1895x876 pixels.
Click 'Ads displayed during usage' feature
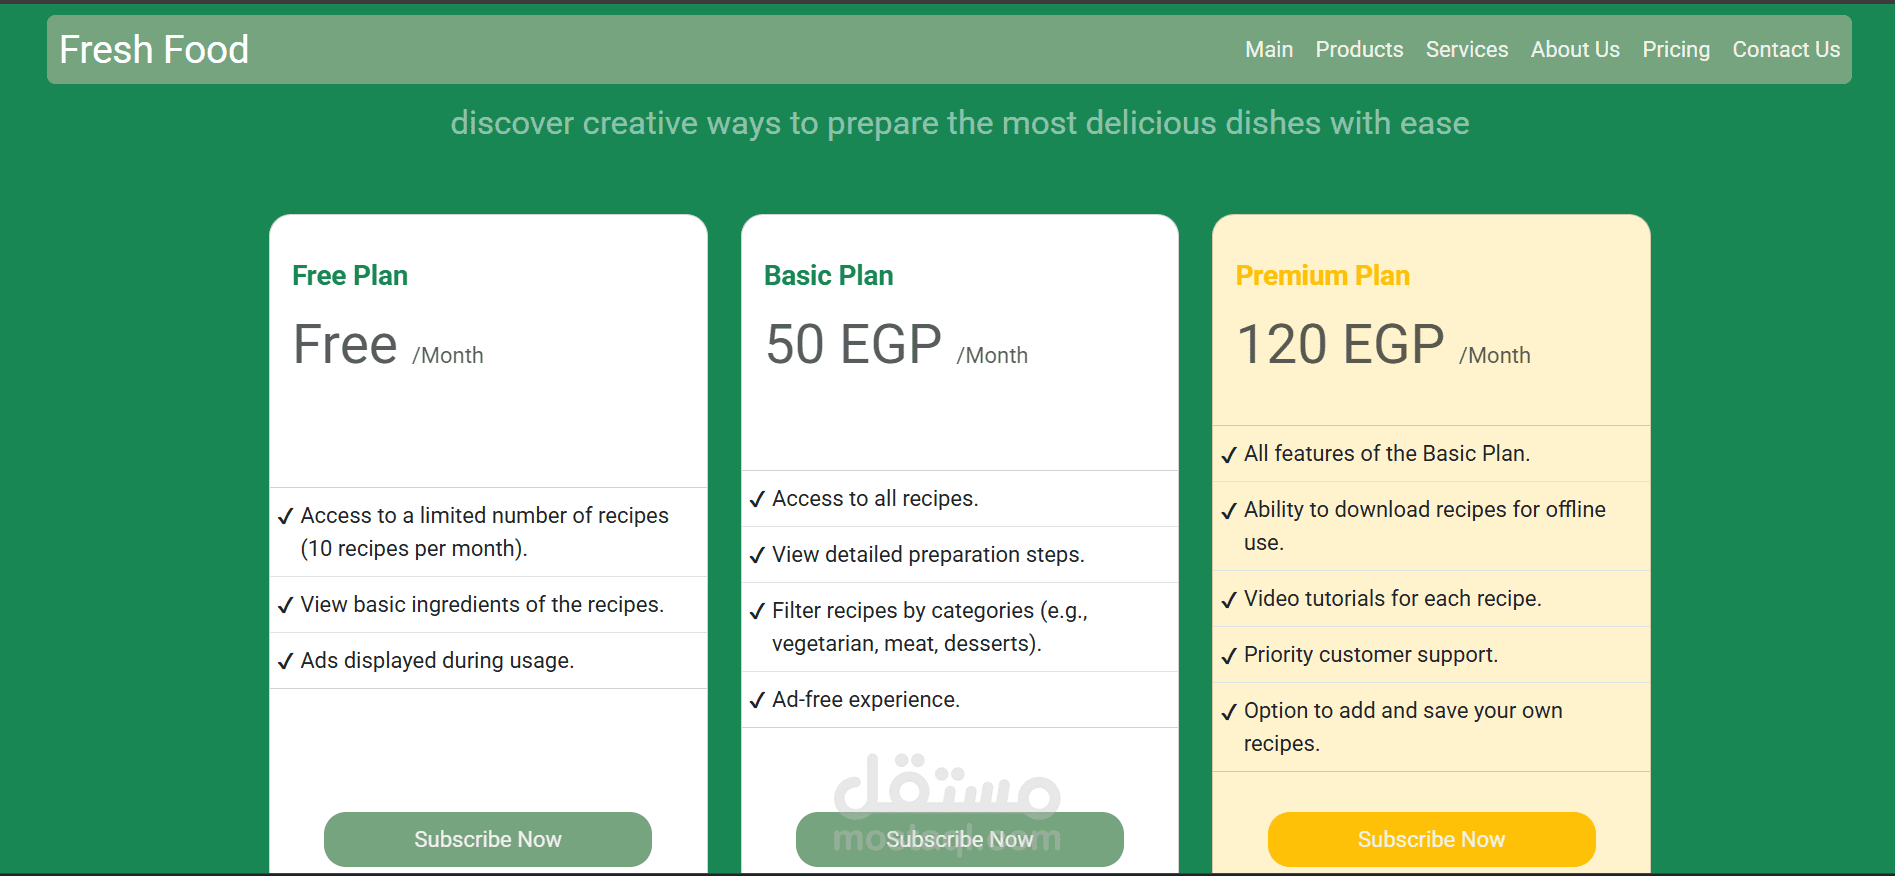(x=437, y=660)
